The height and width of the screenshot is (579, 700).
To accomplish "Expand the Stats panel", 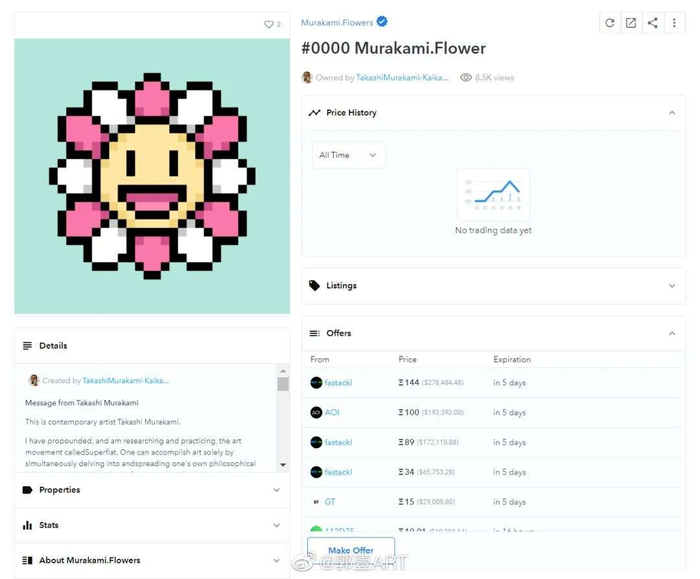I will pos(152,525).
